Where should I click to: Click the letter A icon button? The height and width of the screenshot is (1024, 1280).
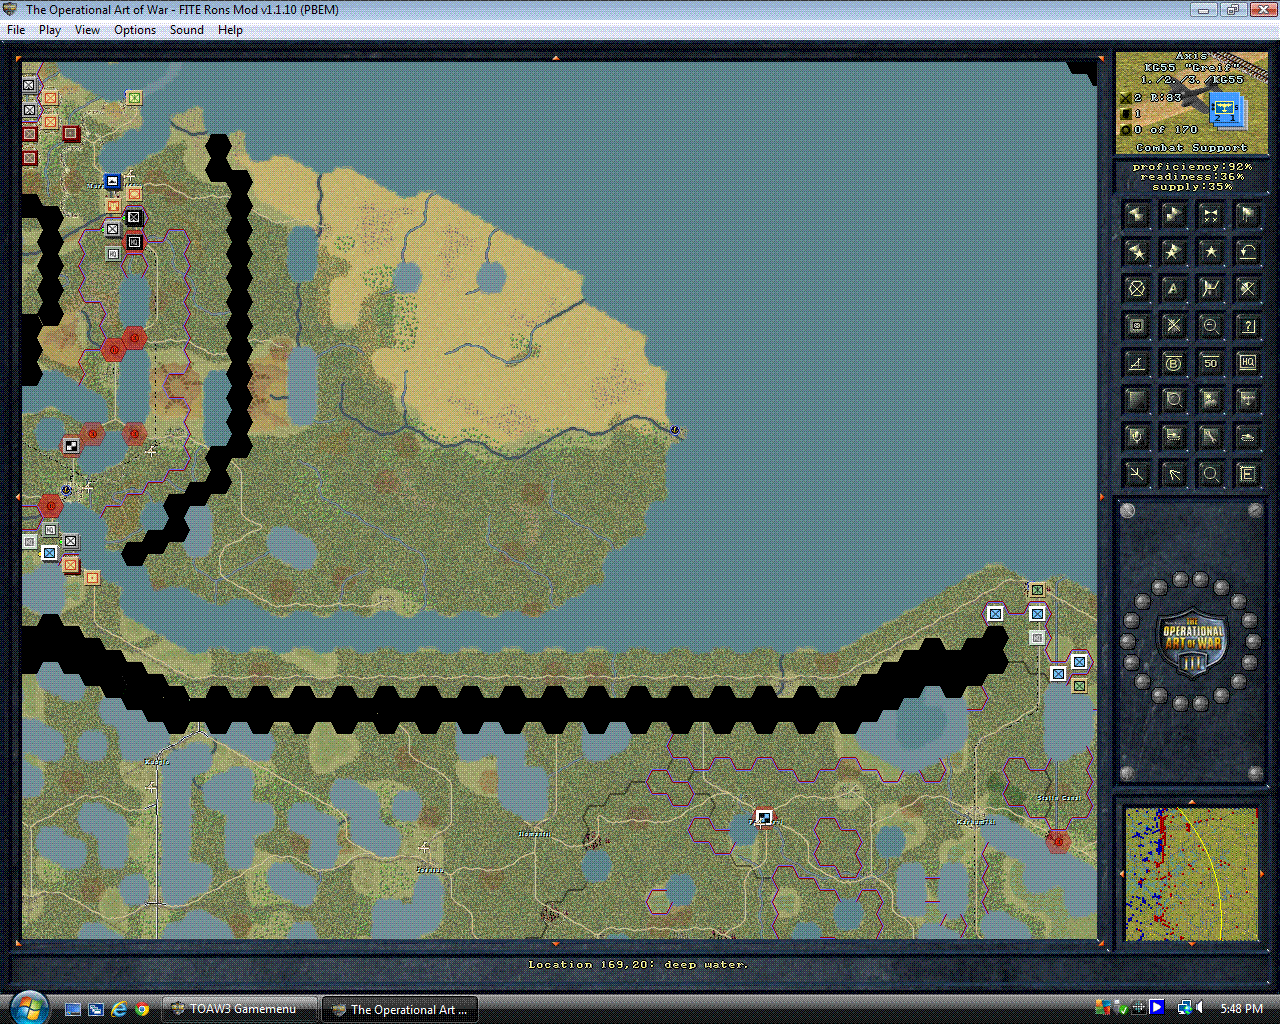1174,289
